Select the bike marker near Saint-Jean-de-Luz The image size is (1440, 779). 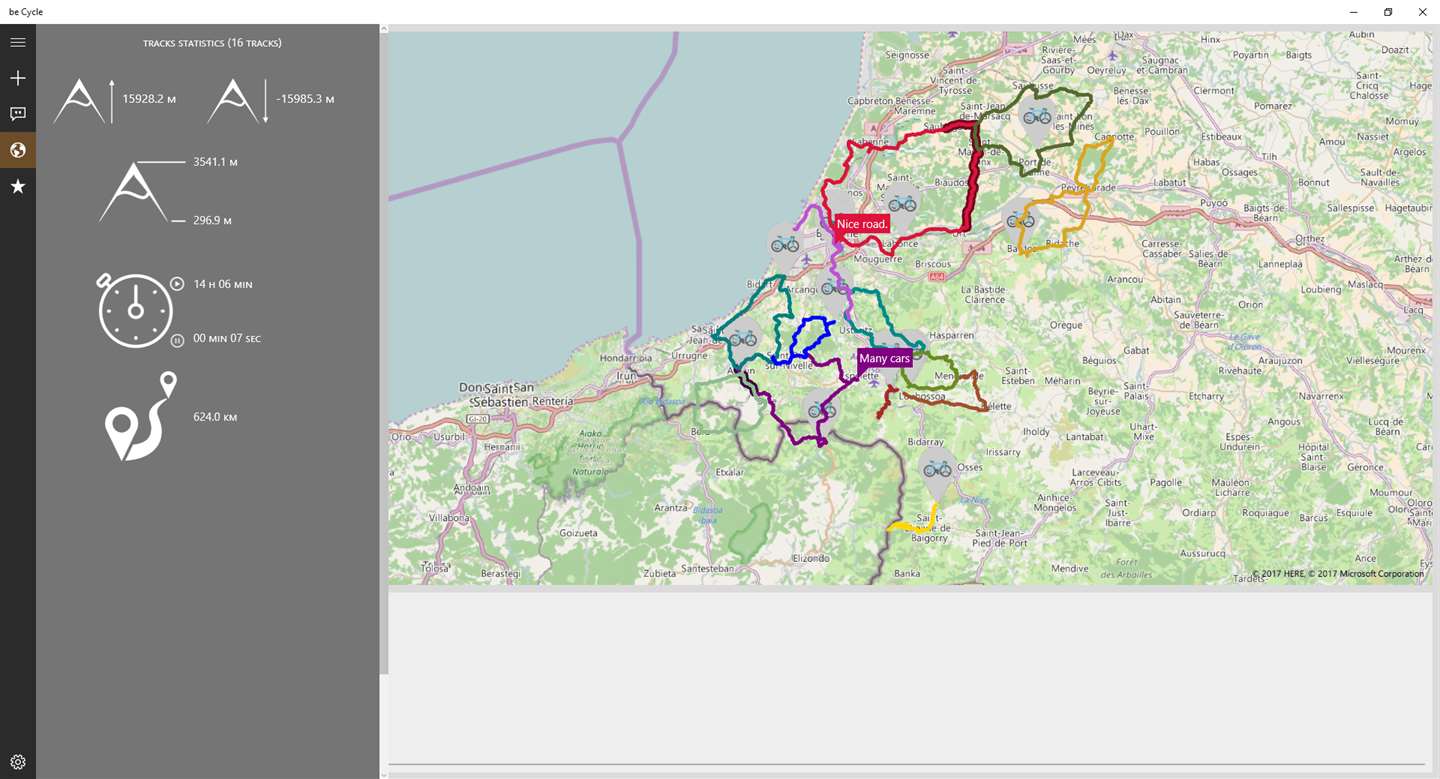pos(742,340)
